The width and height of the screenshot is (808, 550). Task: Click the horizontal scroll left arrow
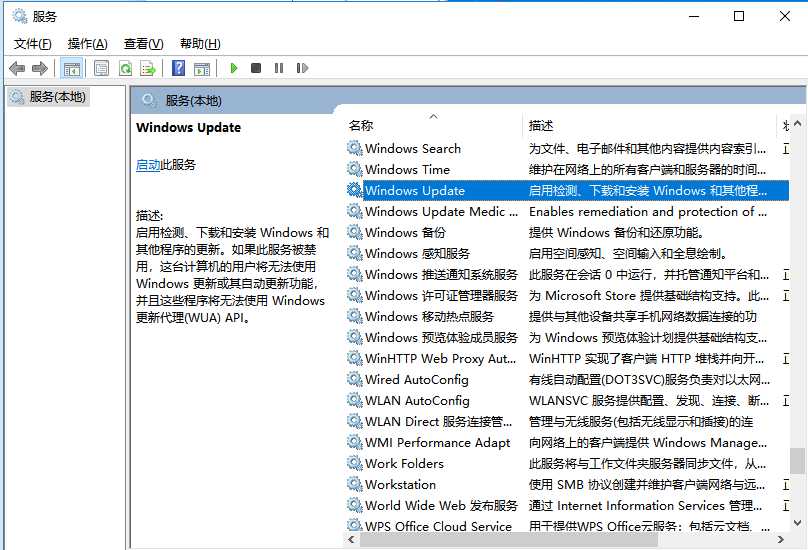351,540
